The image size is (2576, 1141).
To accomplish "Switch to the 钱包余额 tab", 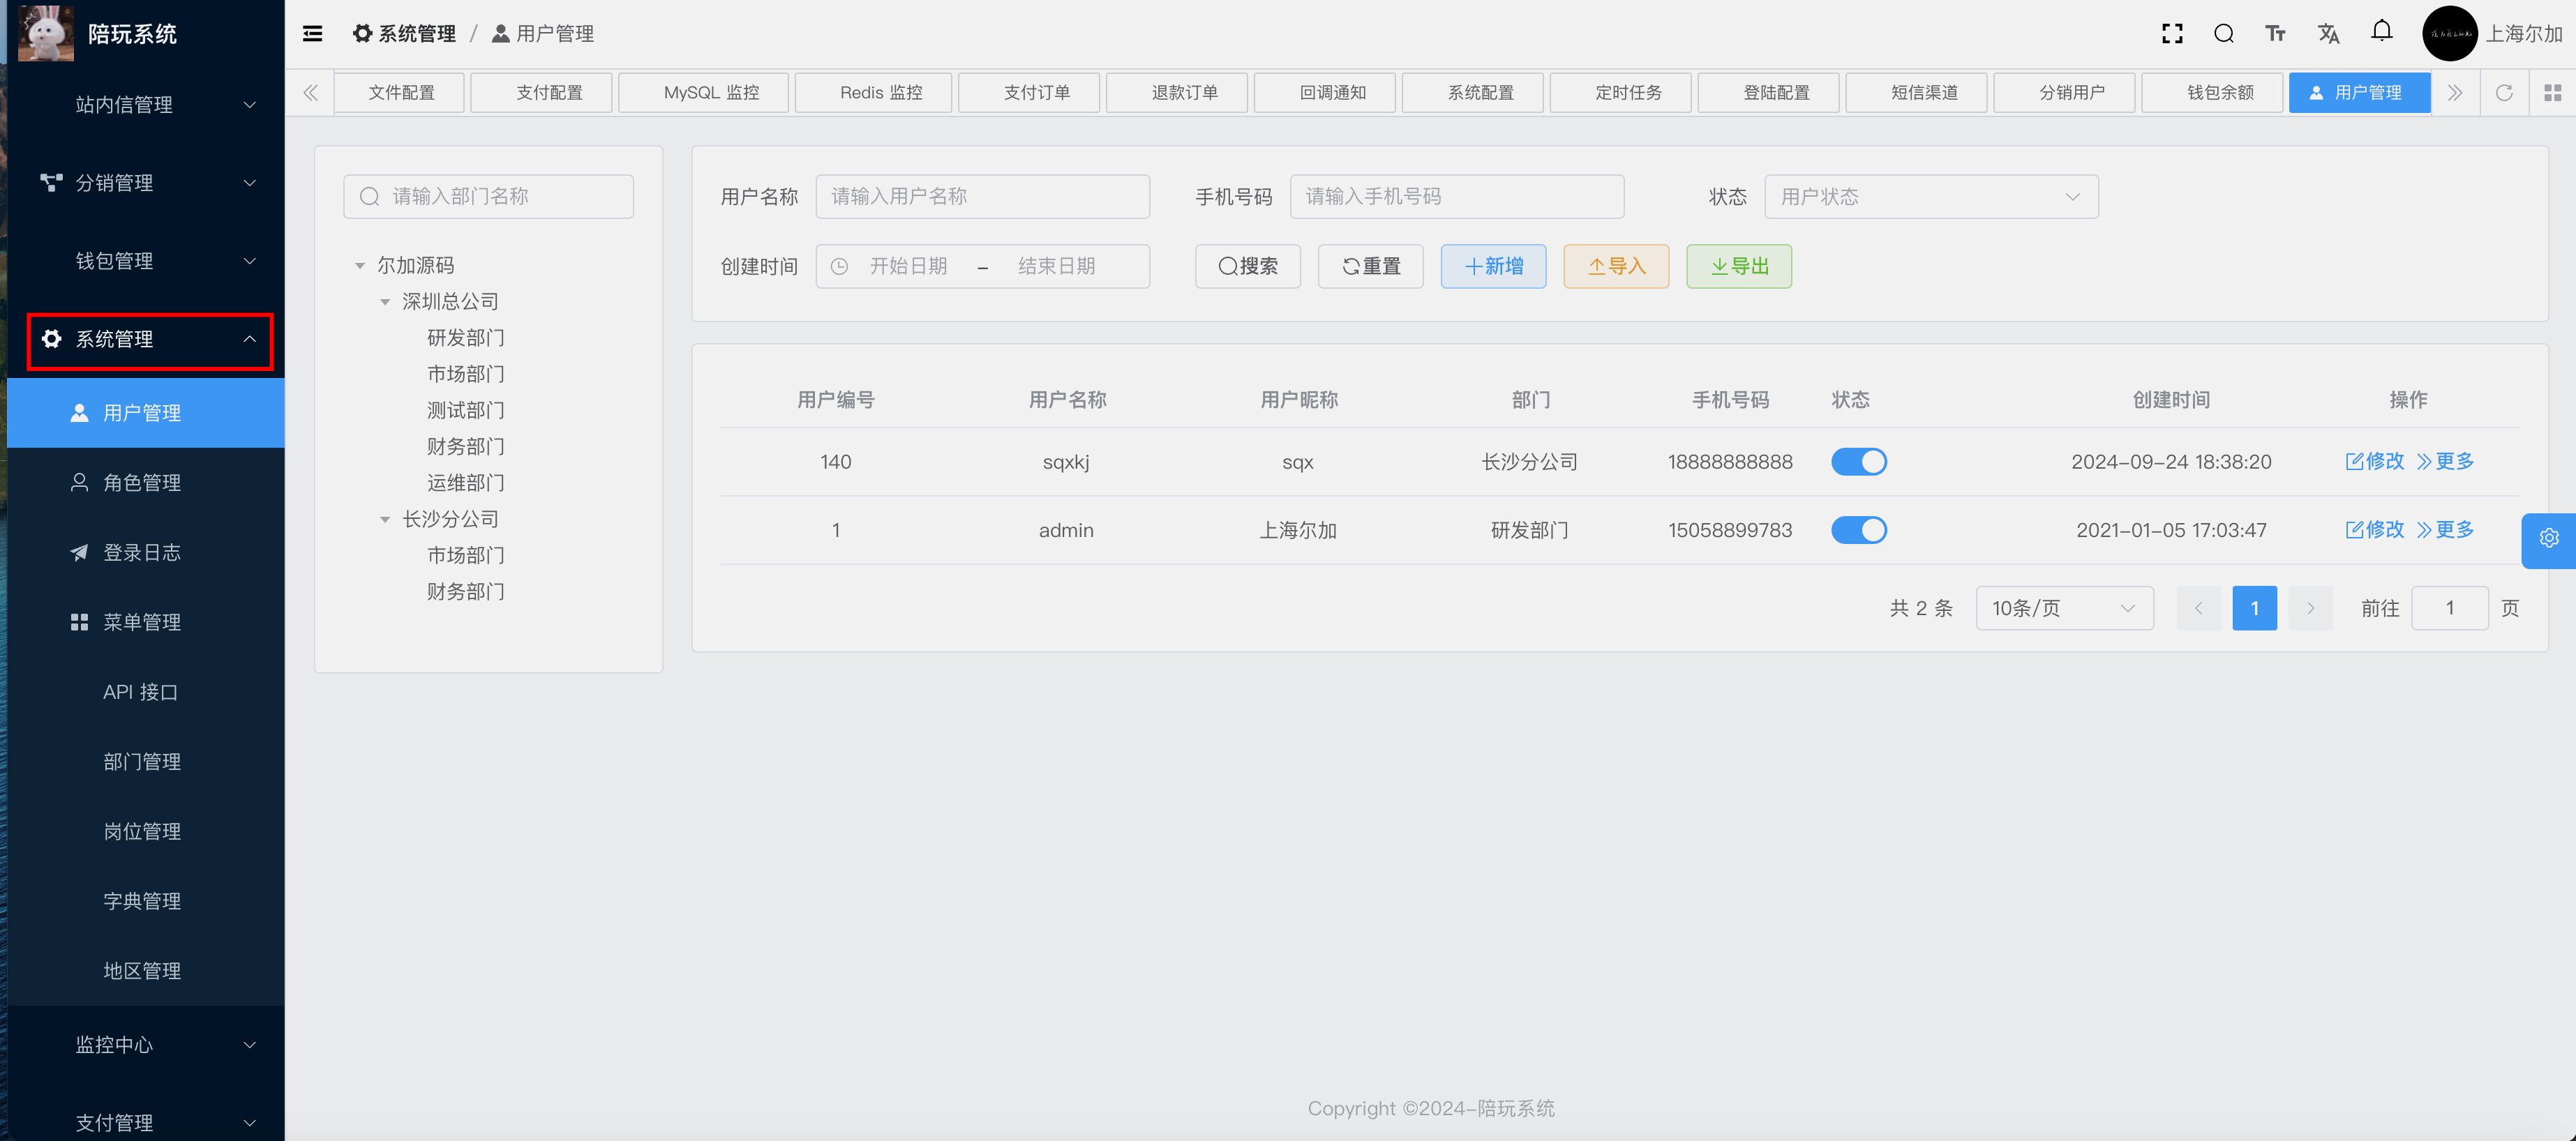I will tap(2212, 93).
